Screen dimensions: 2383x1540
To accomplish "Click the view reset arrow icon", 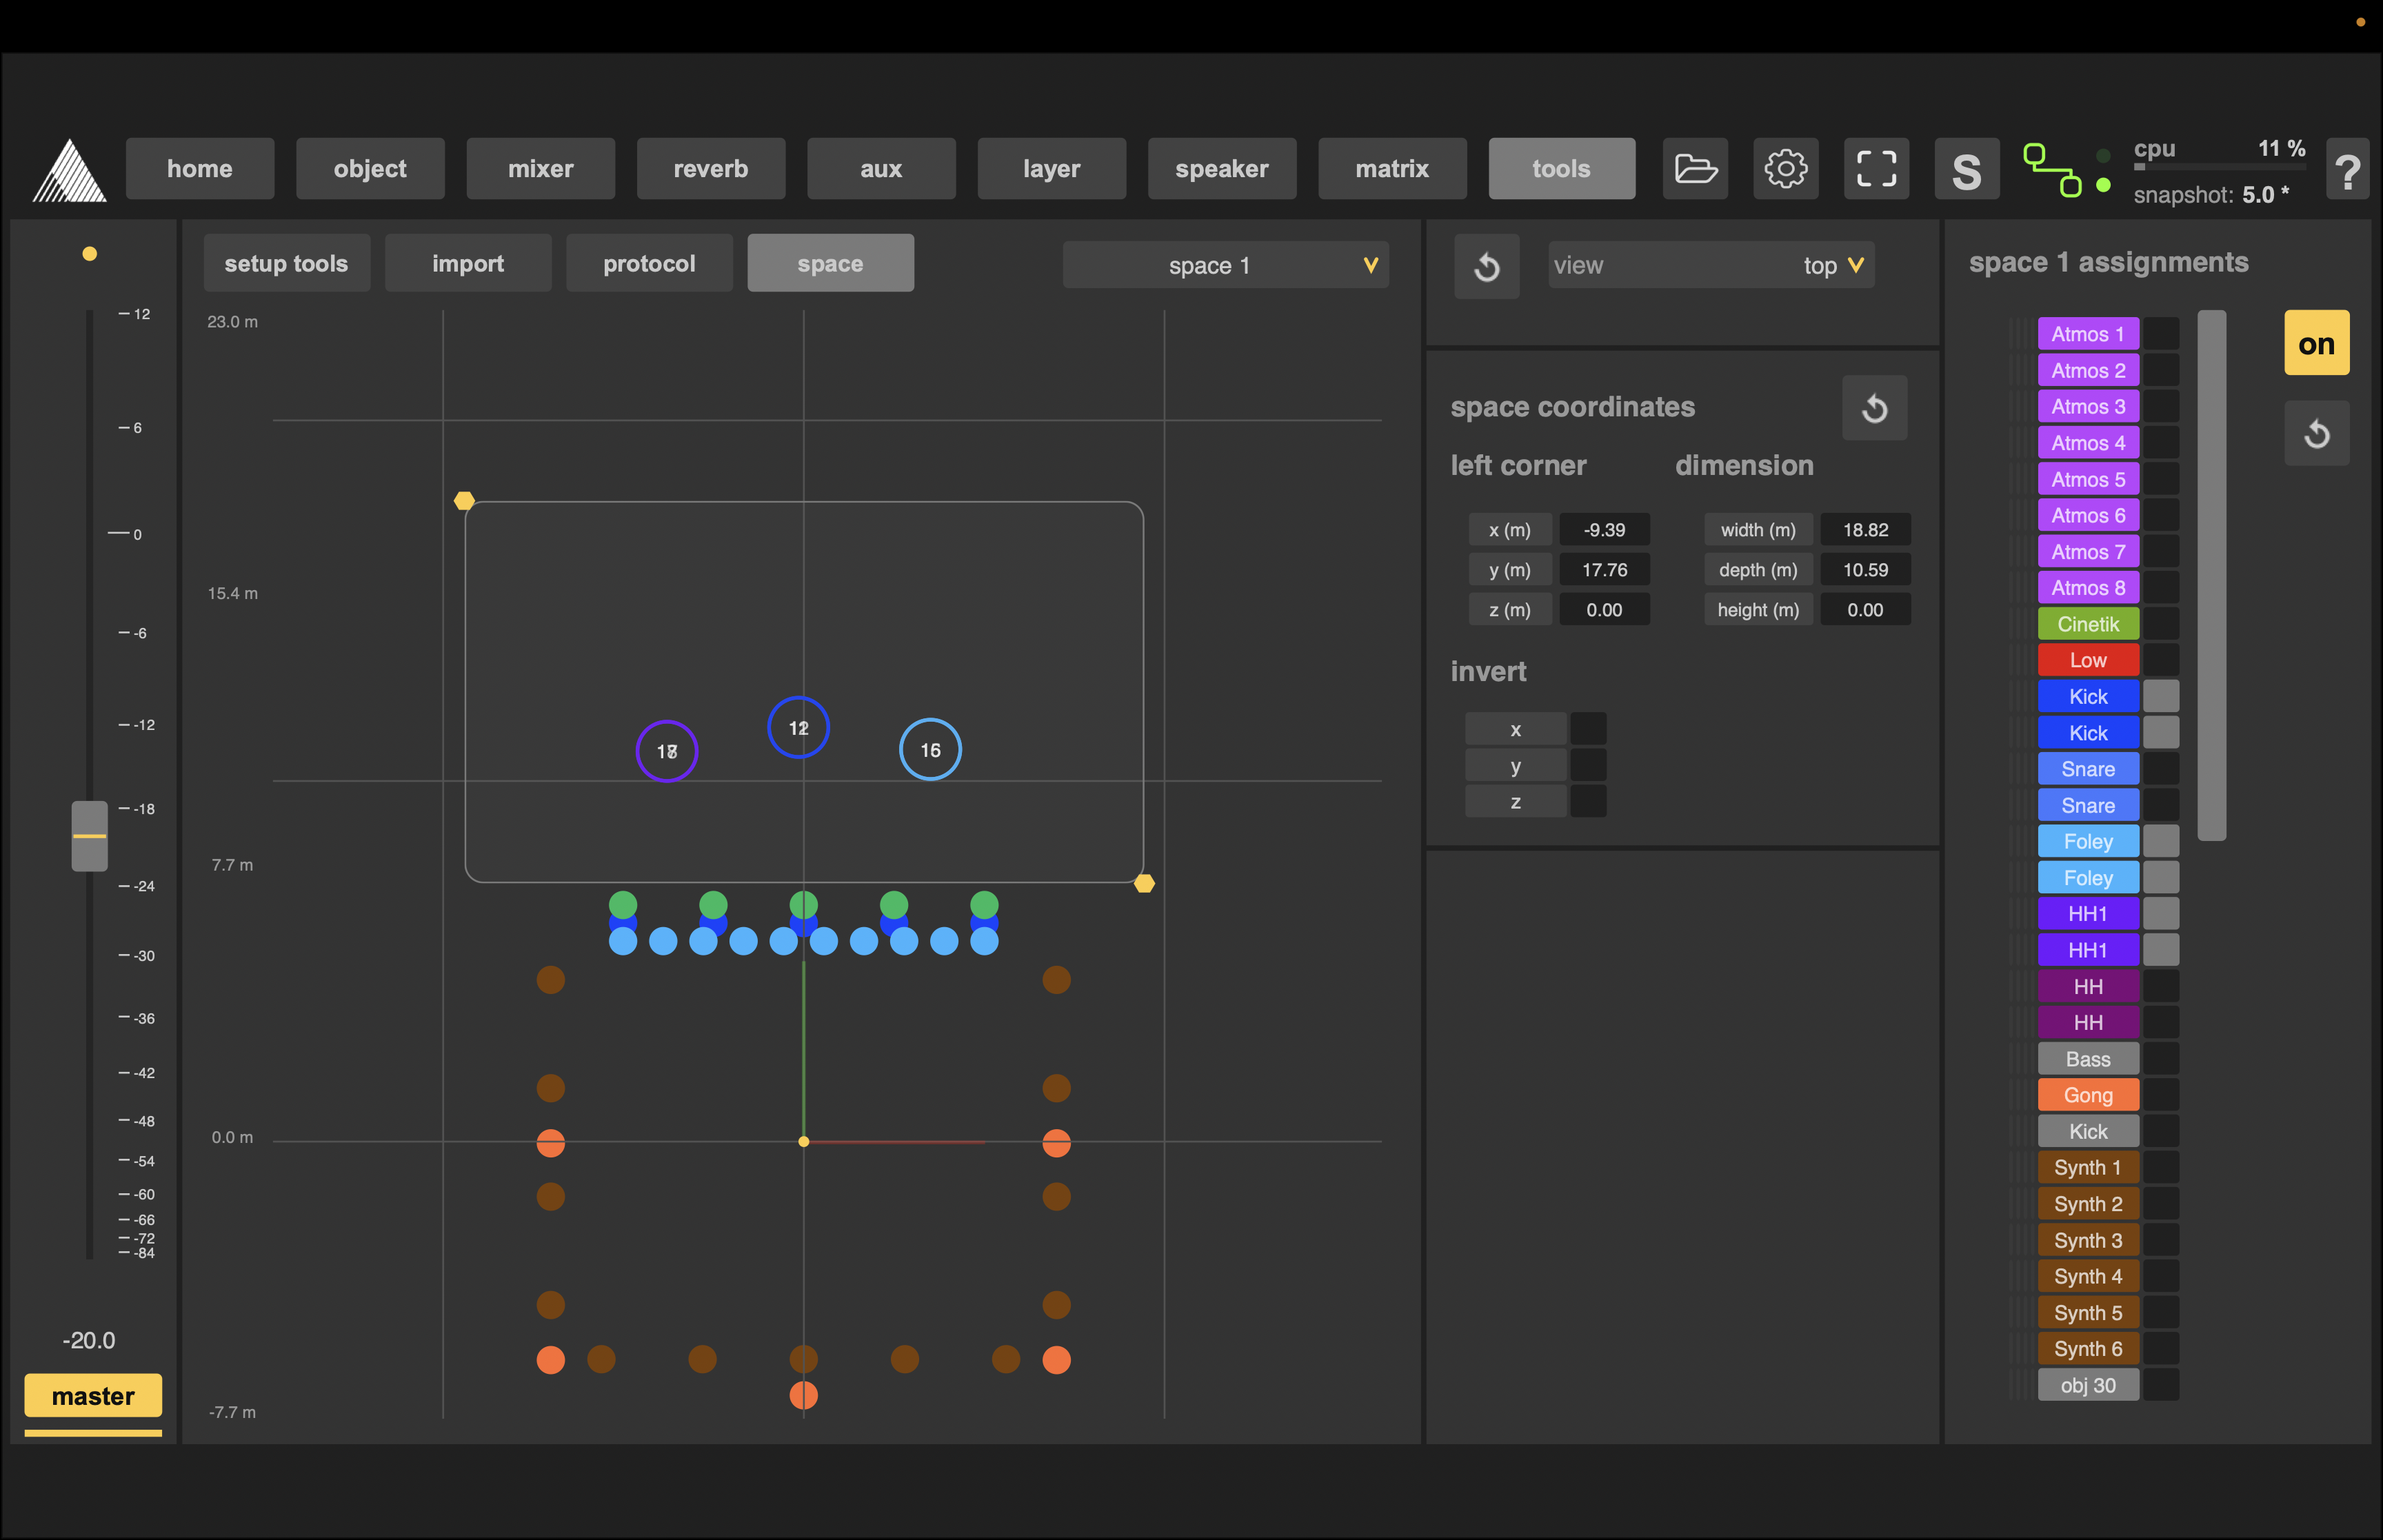I will point(1486,267).
